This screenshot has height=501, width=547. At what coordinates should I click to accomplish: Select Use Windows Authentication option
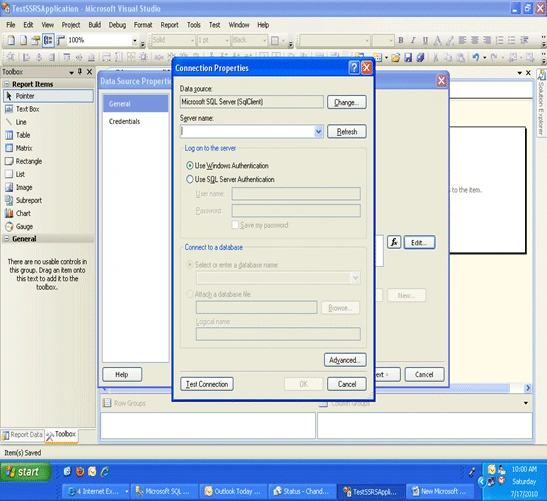tap(228, 166)
